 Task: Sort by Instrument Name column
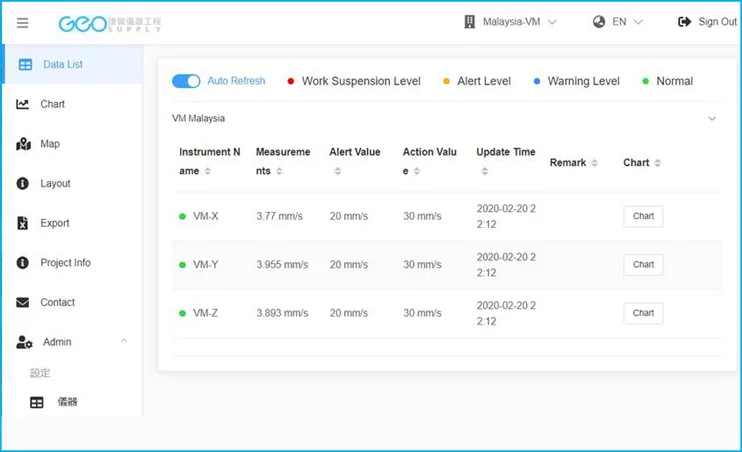pyautogui.click(x=208, y=172)
